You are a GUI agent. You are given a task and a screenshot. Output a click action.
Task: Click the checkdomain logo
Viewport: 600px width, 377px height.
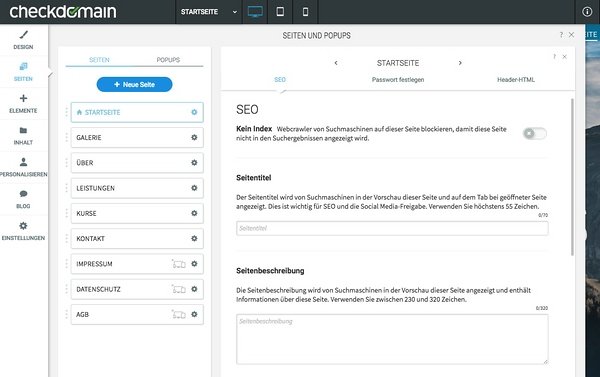pos(63,11)
